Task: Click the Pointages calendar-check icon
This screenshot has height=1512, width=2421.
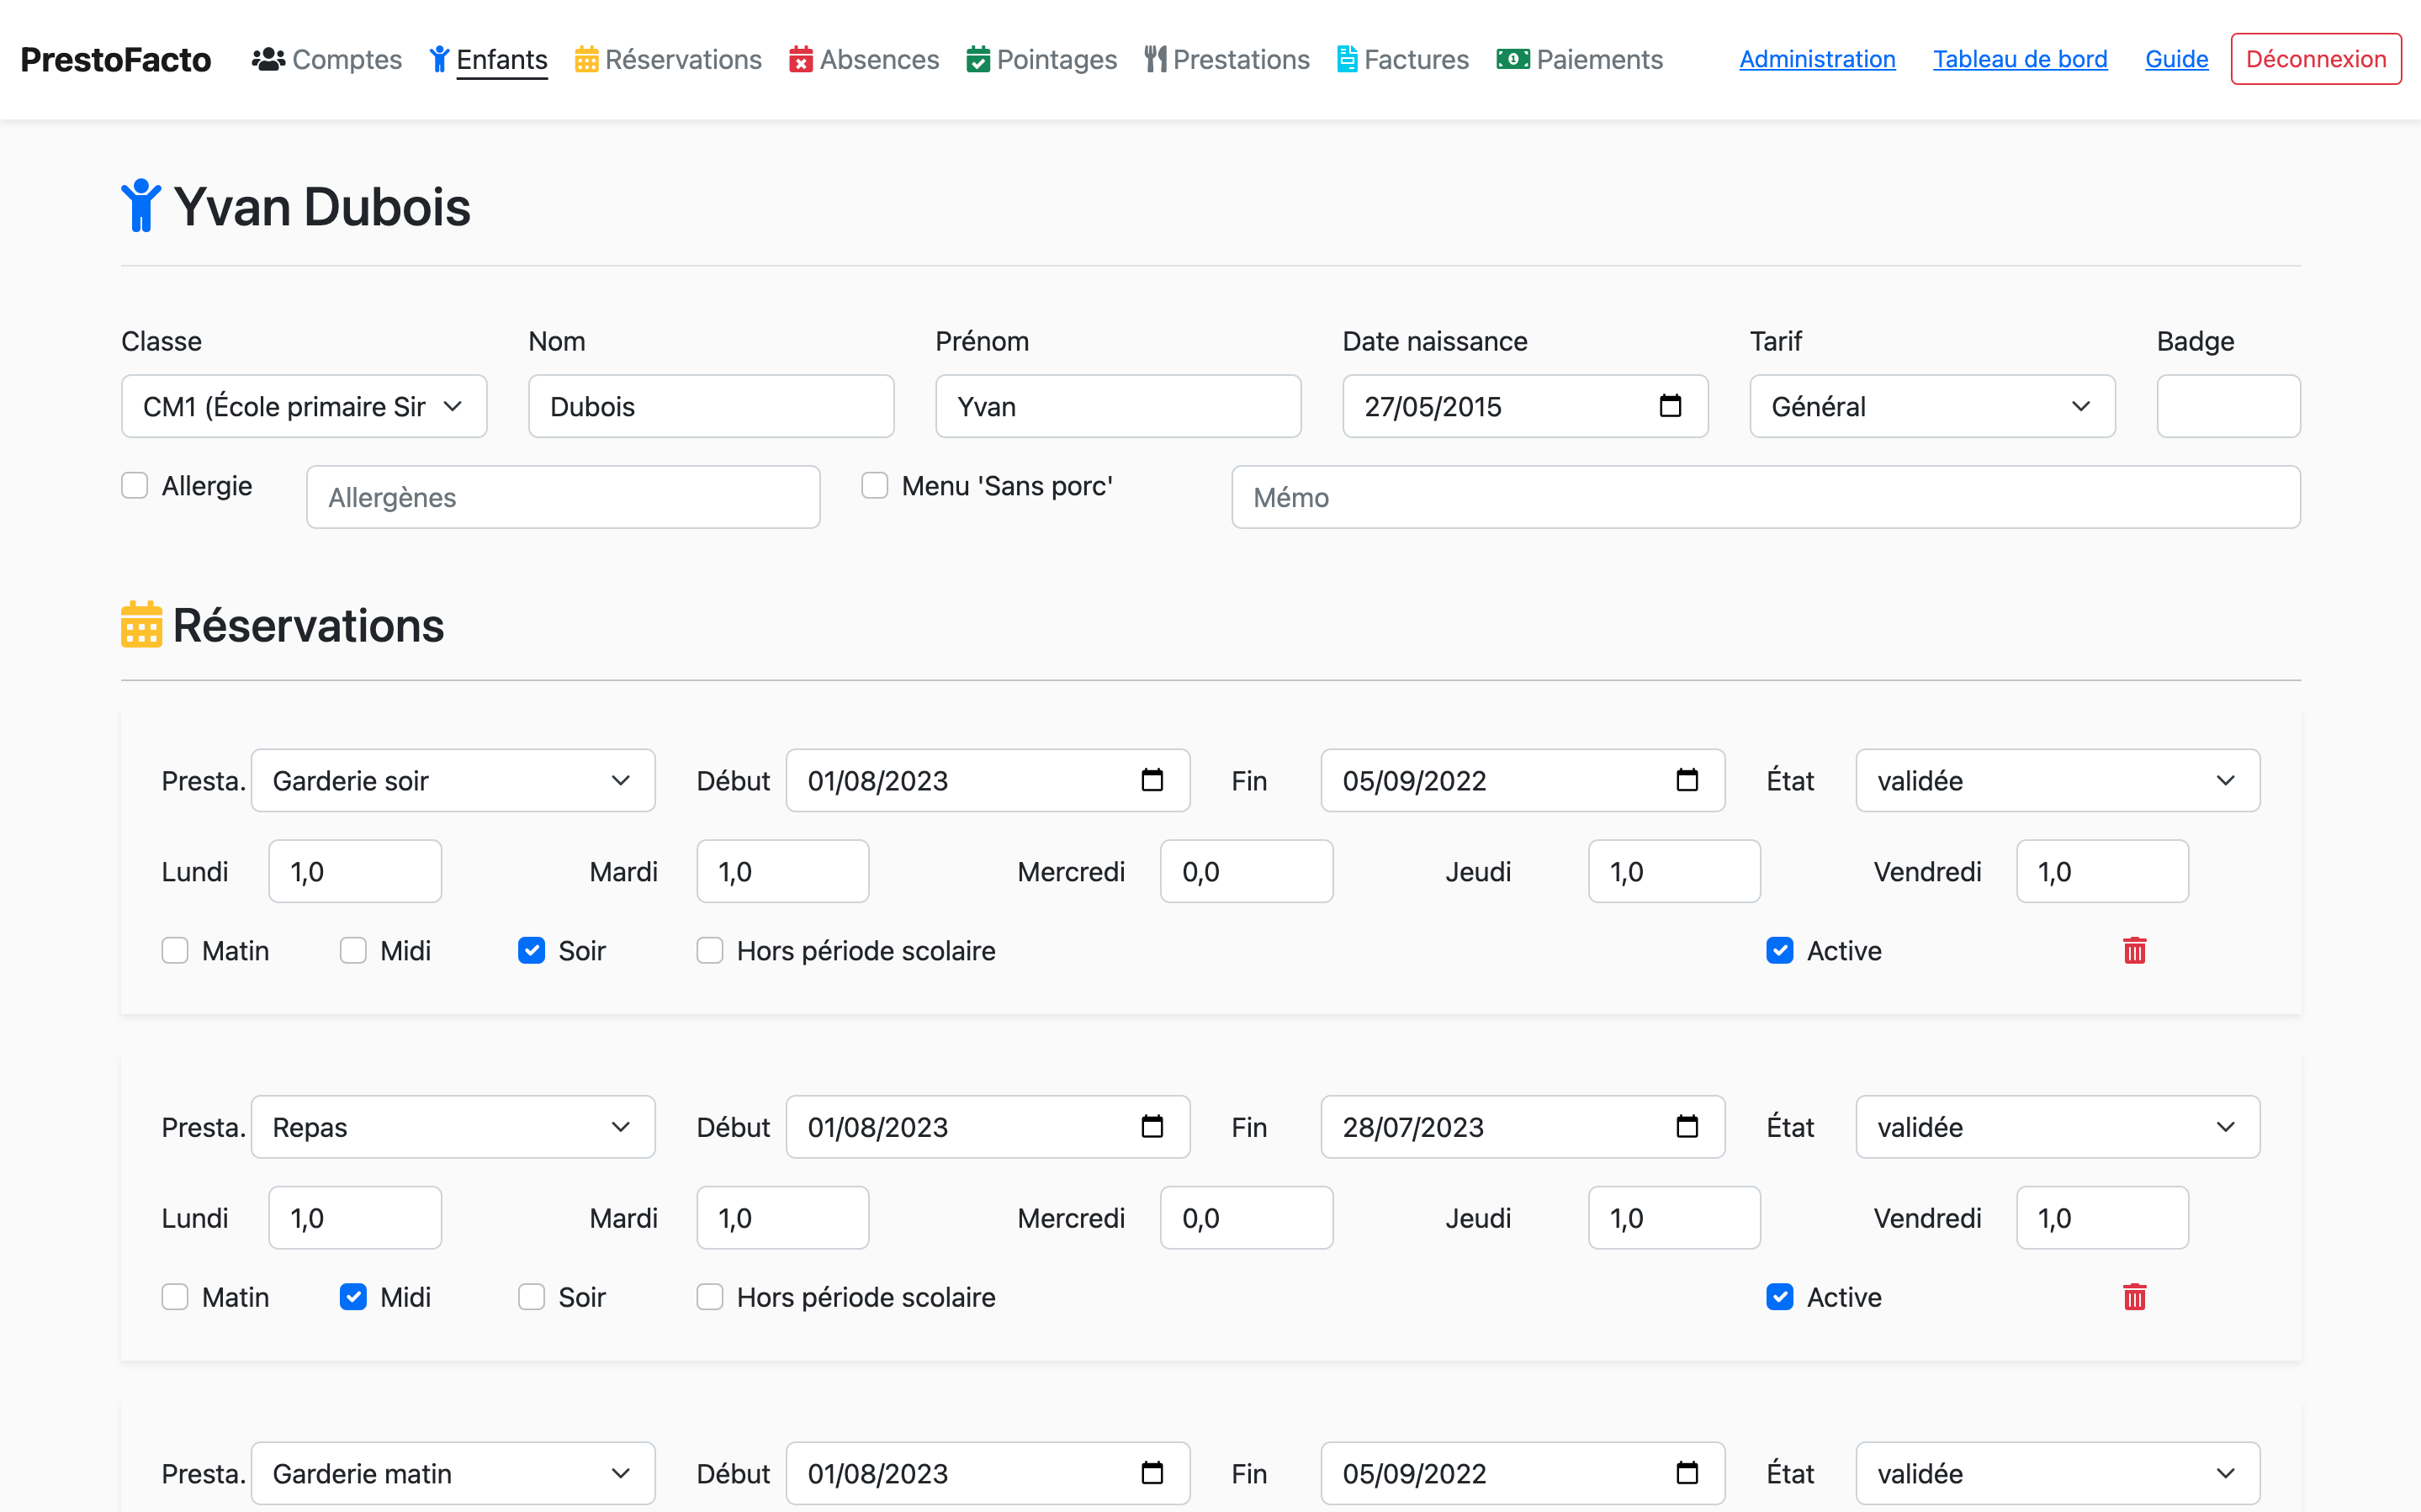Action: pyautogui.click(x=977, y=59)
